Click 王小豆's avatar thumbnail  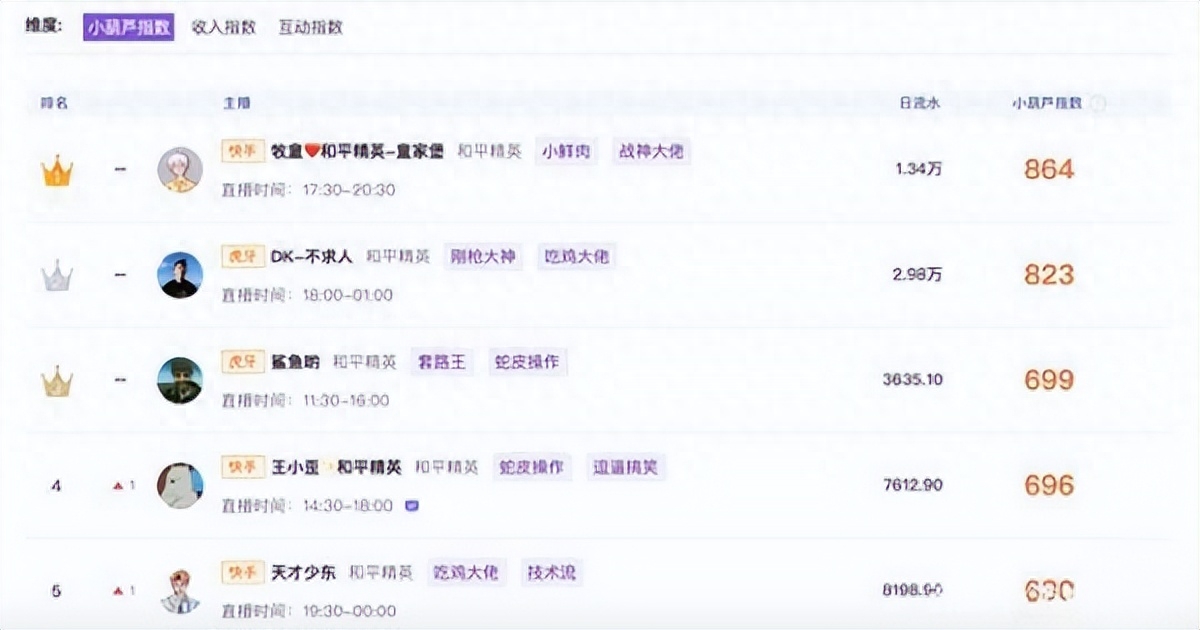pyautogui.click(x=178, y=486)
